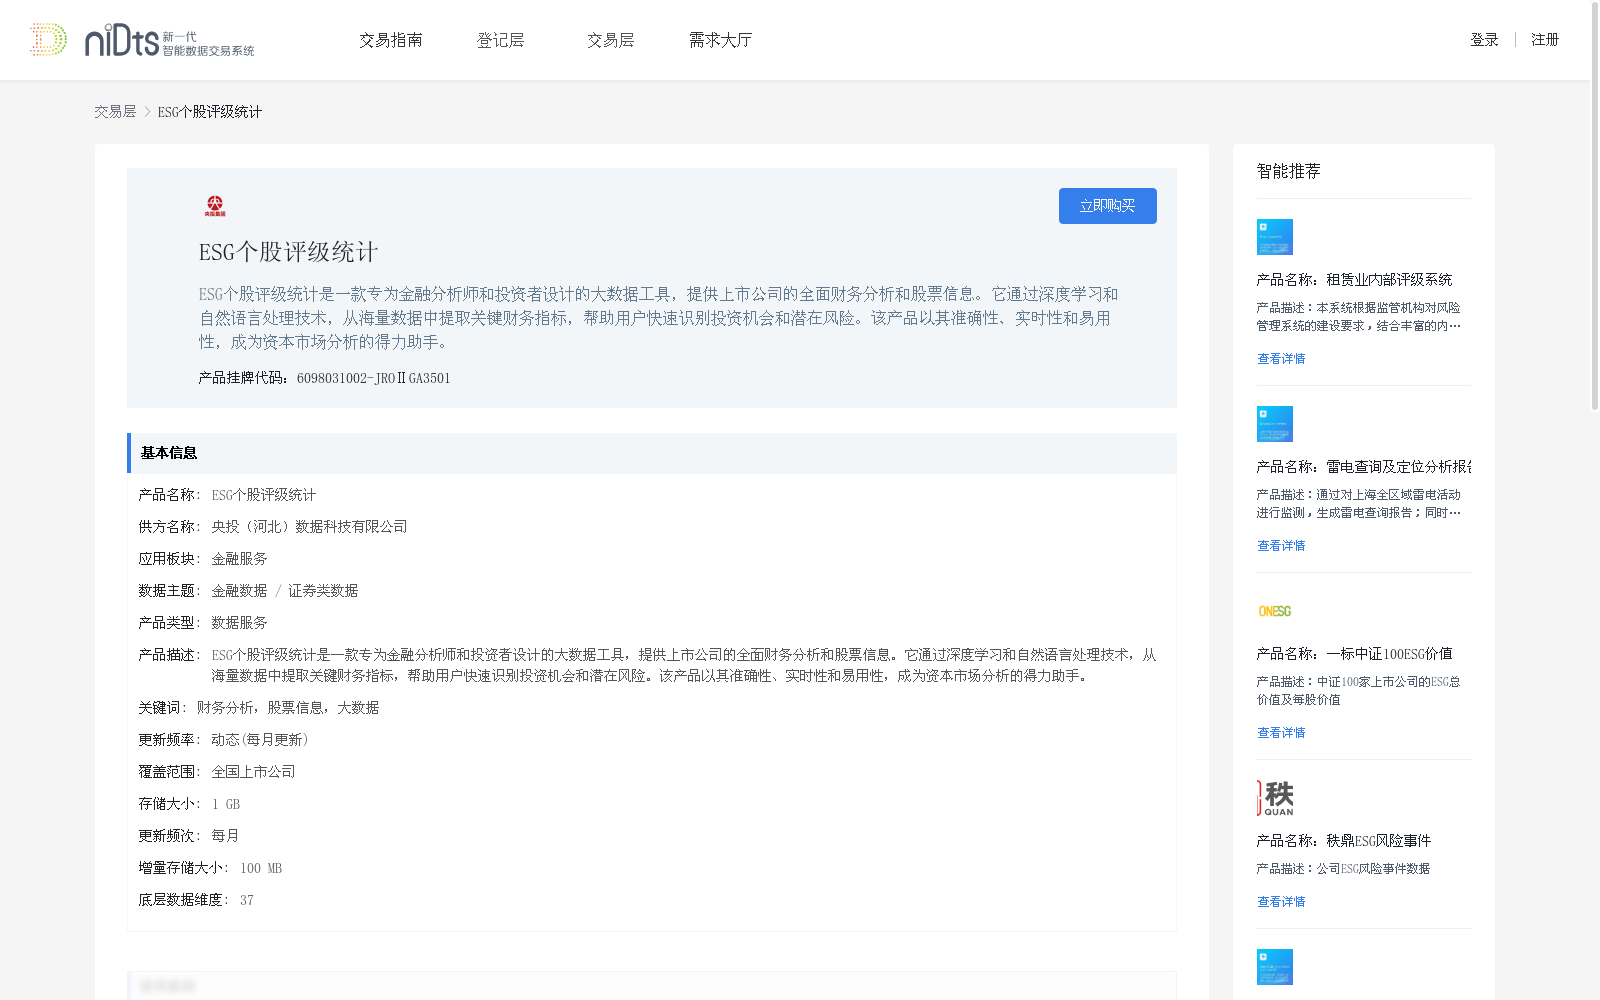Click the 注册 link
Viewport: 1600px width, 1000px height.
point(1545,40)
